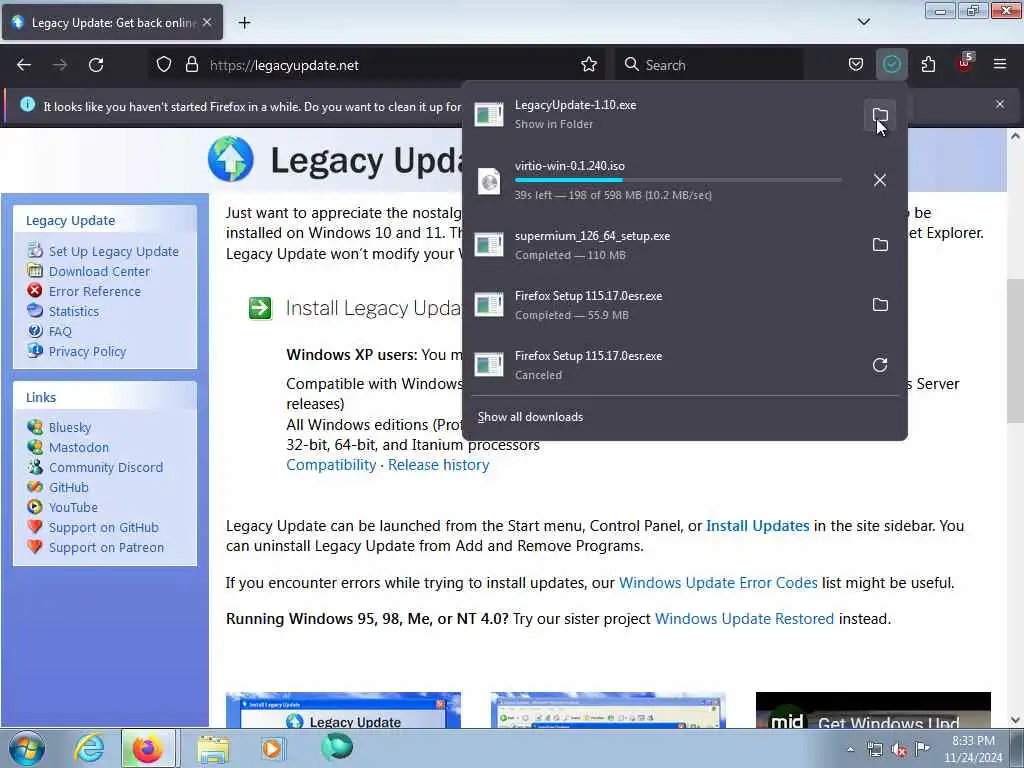
Task: Open the Supermium taskbar icon
Action: pos(337,747)
